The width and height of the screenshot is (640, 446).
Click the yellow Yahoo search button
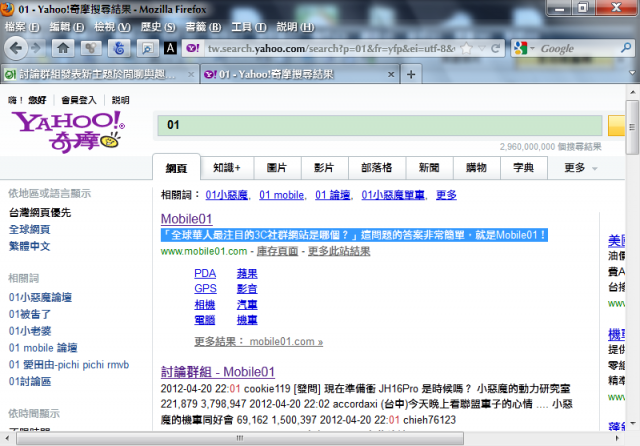pos(616,125)
